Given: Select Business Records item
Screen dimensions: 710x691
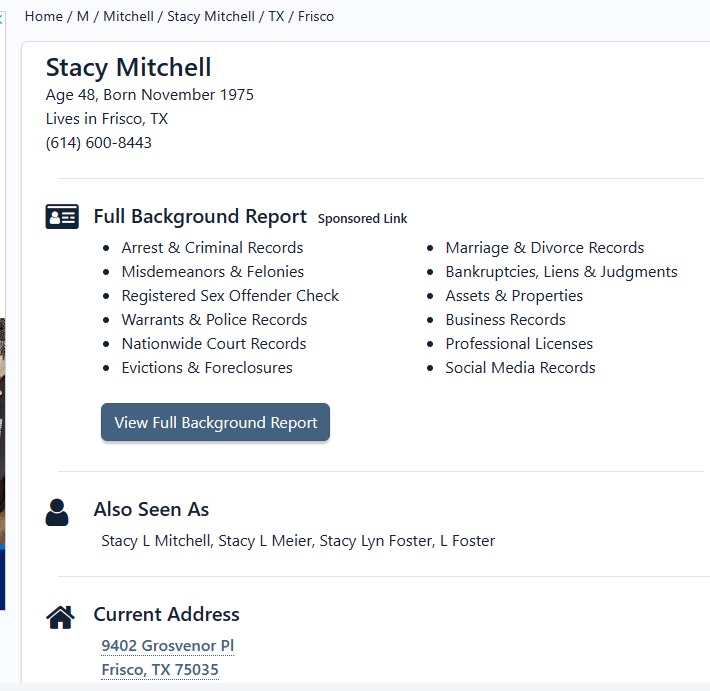Looking at the screenshot, I should click(505, 320).
